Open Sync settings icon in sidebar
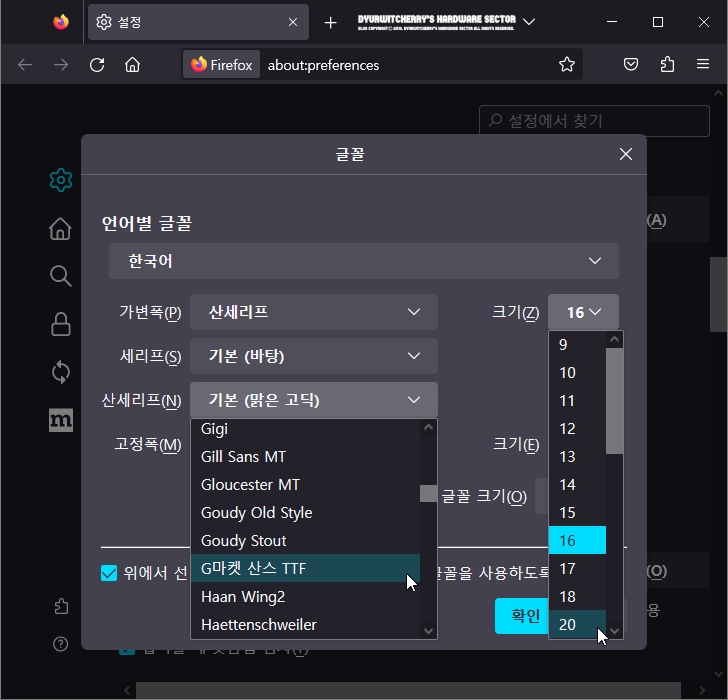728x700 pixels. 61,372
